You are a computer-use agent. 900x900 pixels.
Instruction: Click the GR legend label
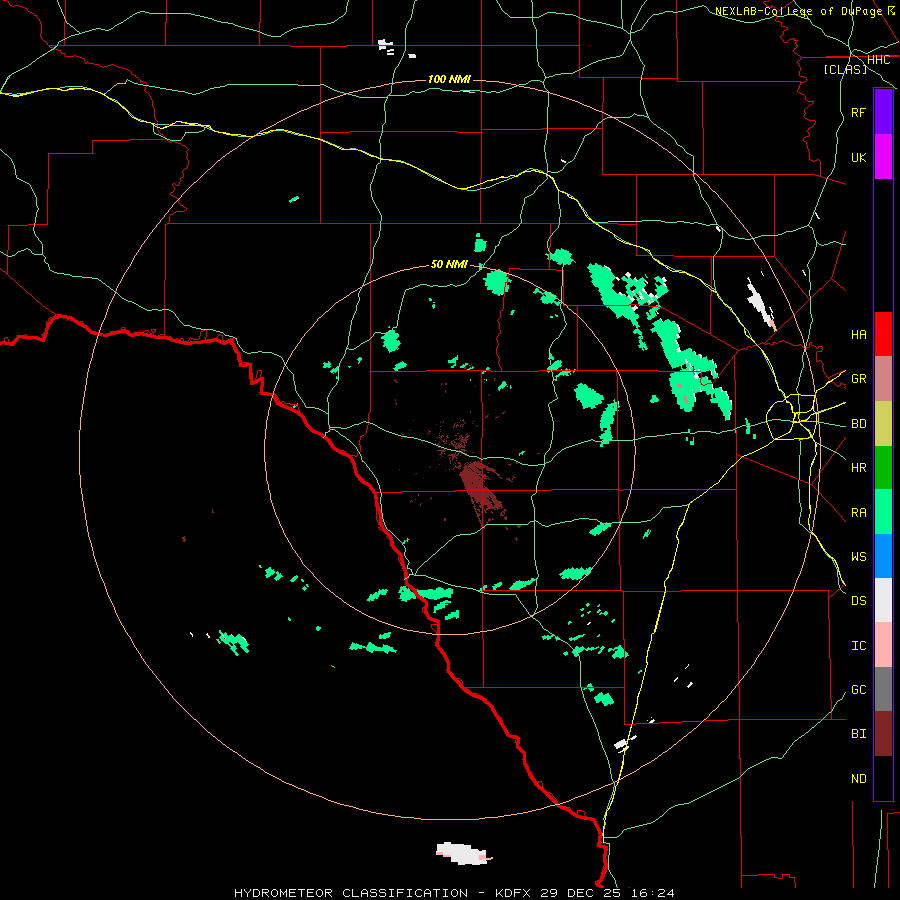(858, 379)
